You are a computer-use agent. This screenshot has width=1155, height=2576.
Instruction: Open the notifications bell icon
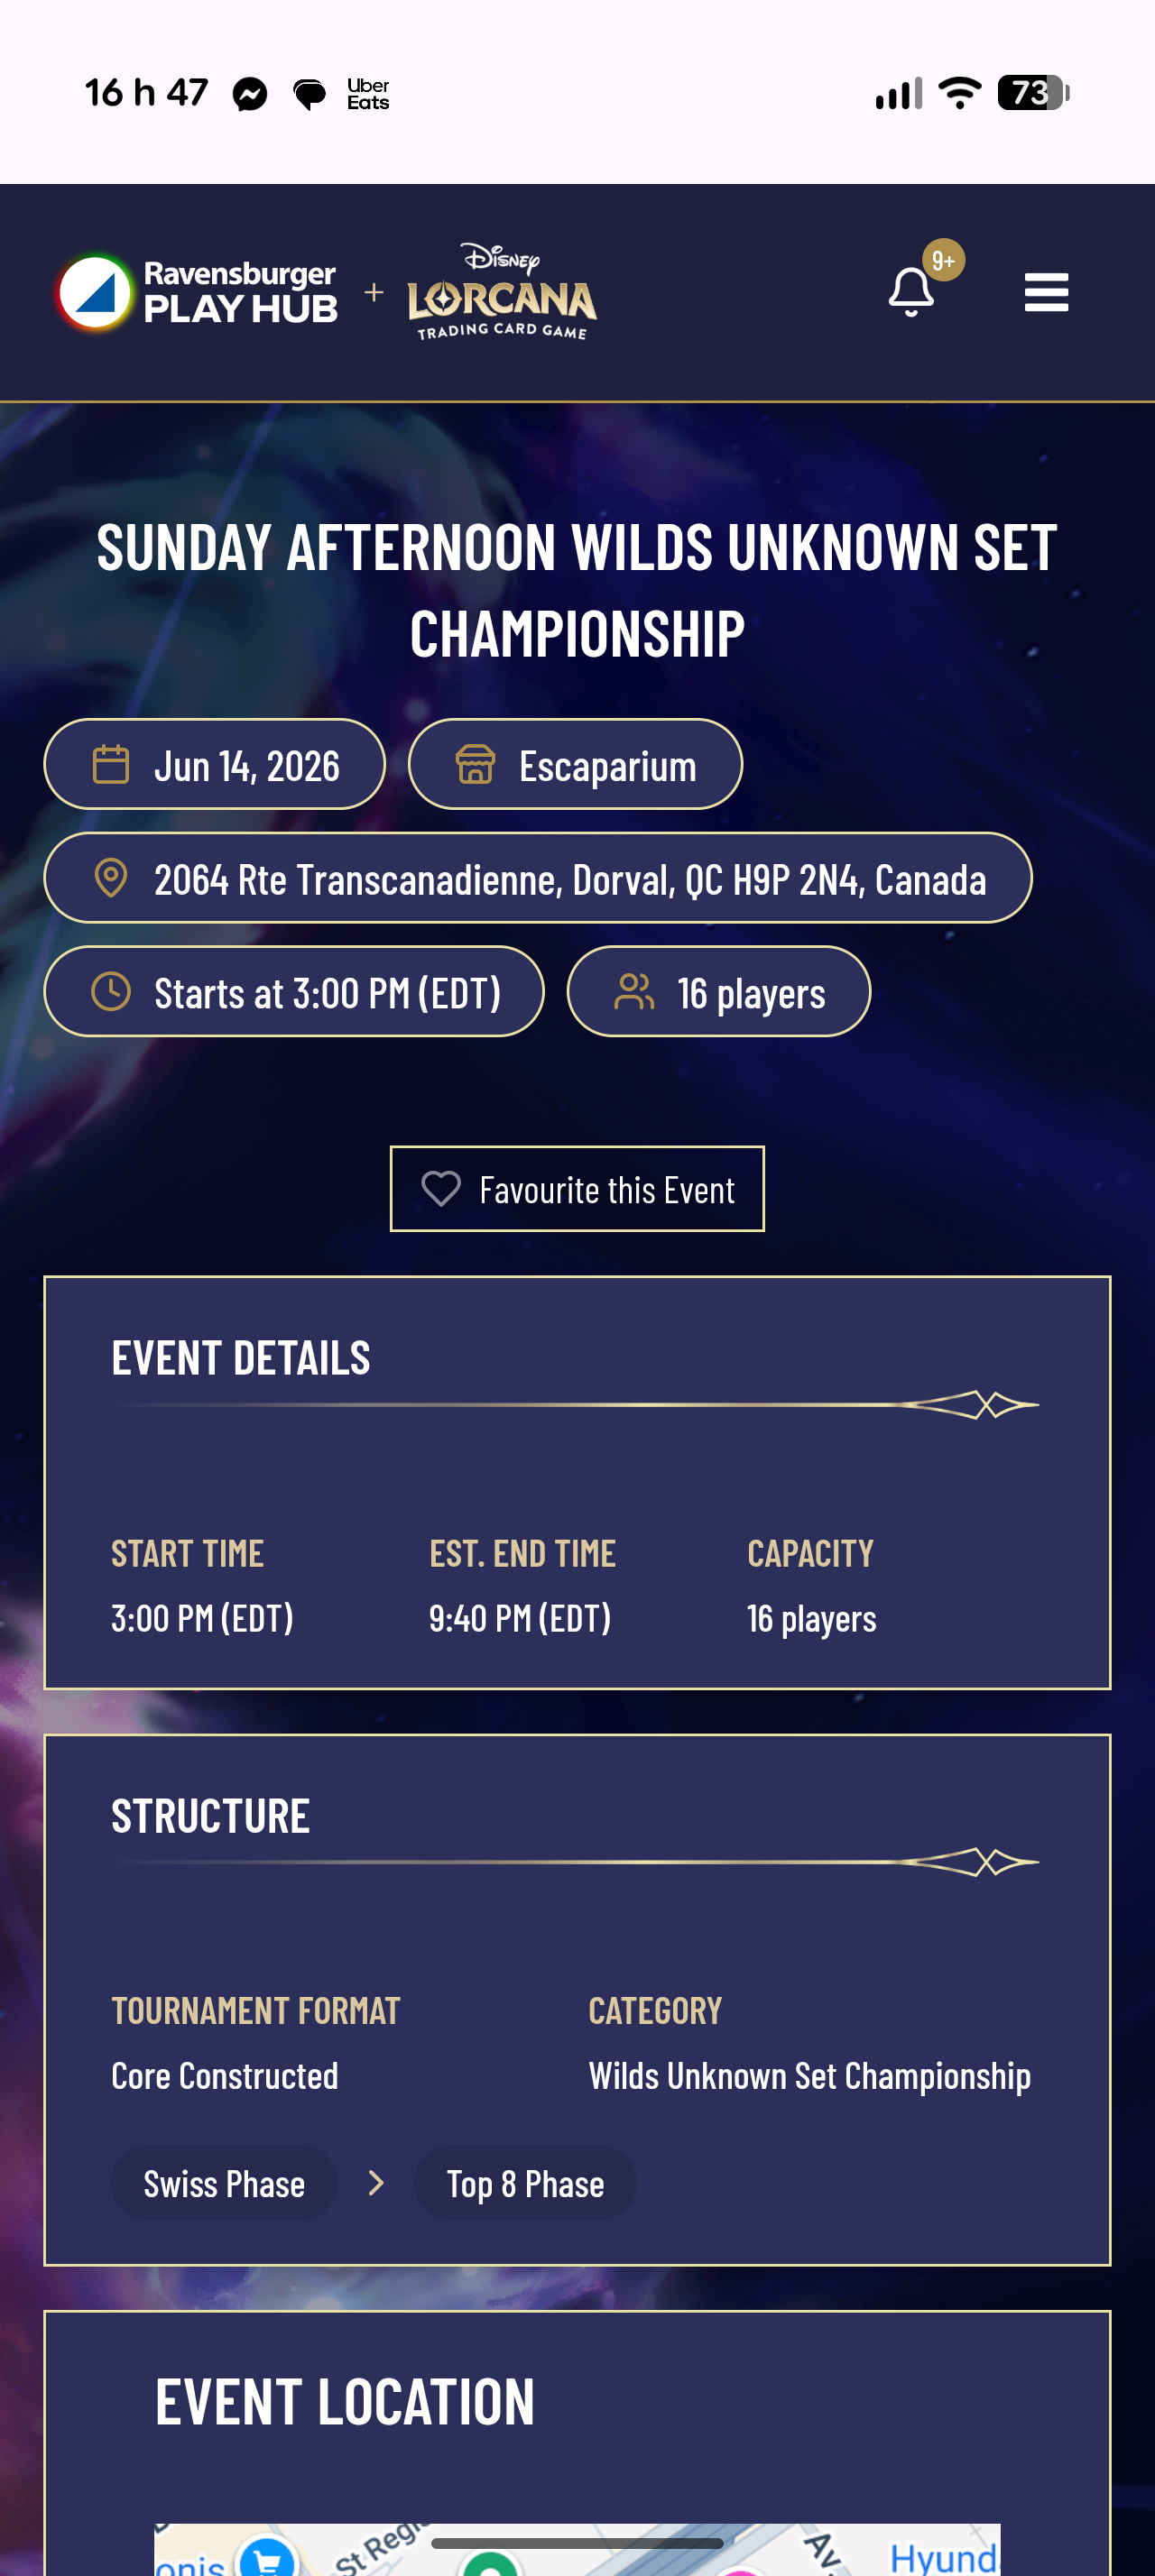tap(910, 292)
